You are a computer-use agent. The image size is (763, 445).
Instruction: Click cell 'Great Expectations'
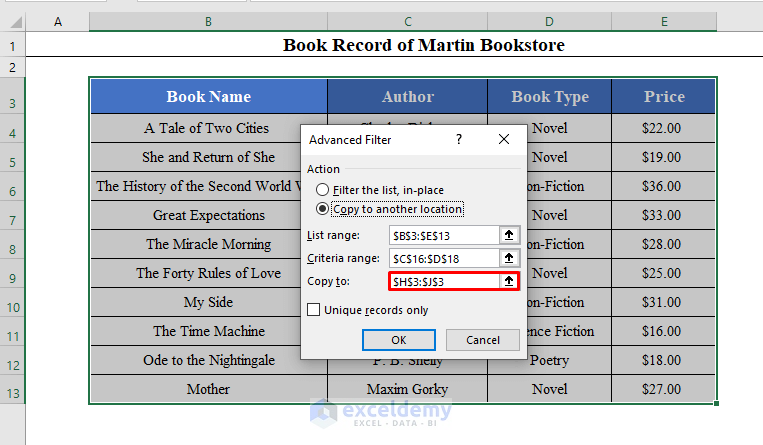(x=209, y=215)
